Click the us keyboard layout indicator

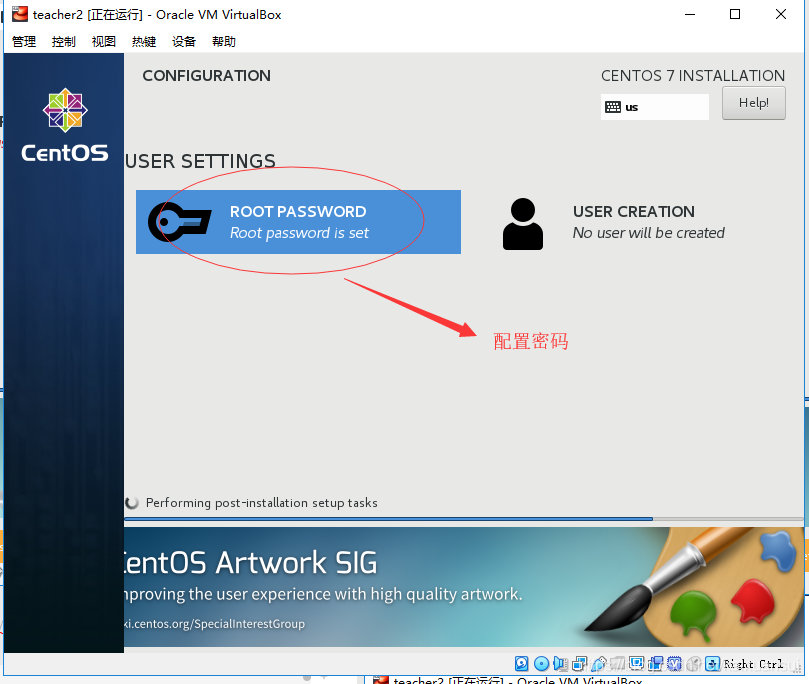(654, 107)
